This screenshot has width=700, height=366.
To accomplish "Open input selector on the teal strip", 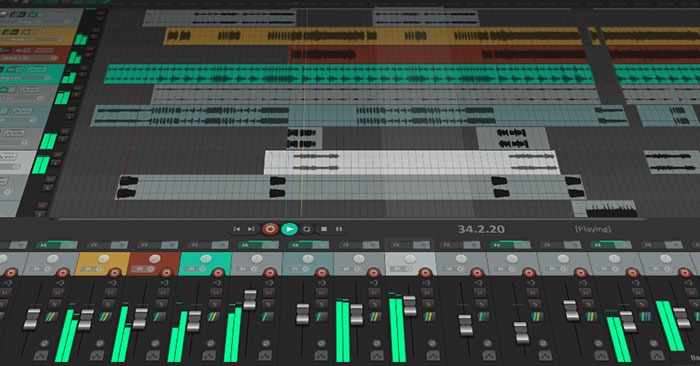I will pyautogui.click(x=194, y=269).
